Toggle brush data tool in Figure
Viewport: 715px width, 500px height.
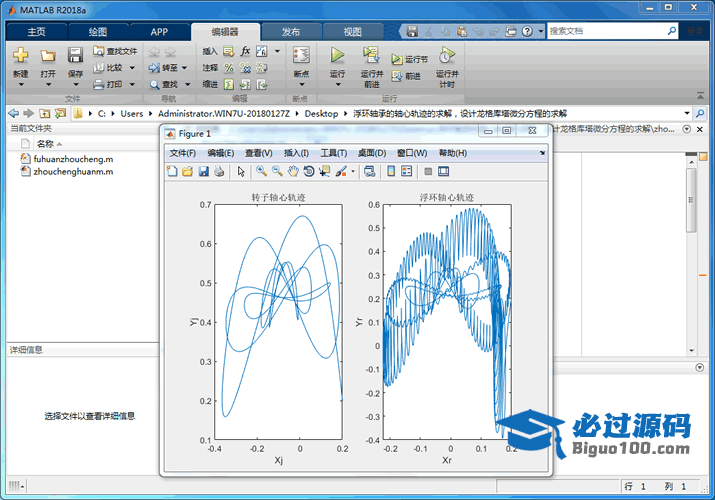(x=341, y=171)
